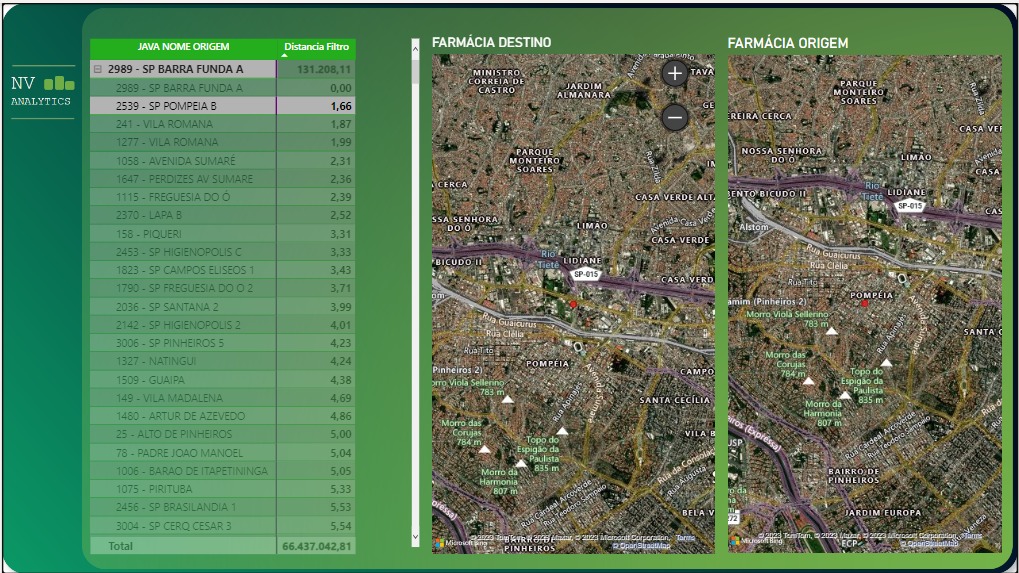
Task: Select row 2036 - SP SANTANA 2
Action: tap(223, 307)
